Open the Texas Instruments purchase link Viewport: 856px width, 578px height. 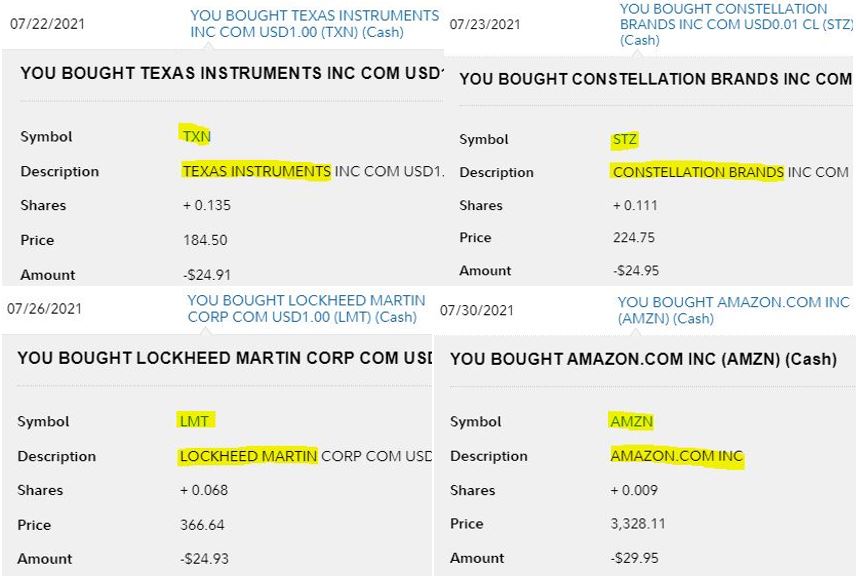(314, 24)
